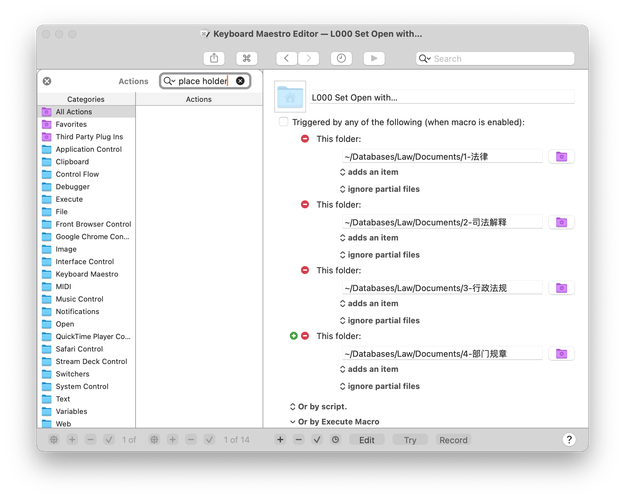This screenshot has height=500, width=625.
Task: Click the macro folder icon thumbnail
Action: point(290,96)
